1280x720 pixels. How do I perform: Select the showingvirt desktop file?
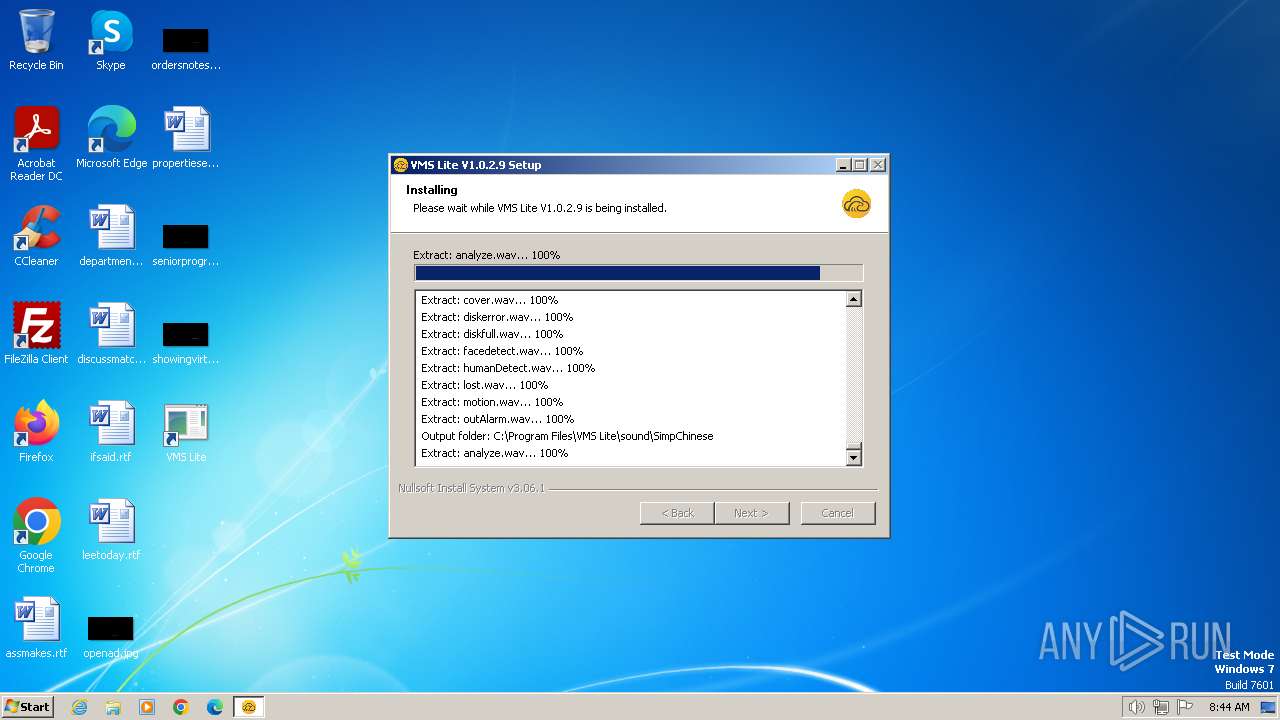click(186, 342)
